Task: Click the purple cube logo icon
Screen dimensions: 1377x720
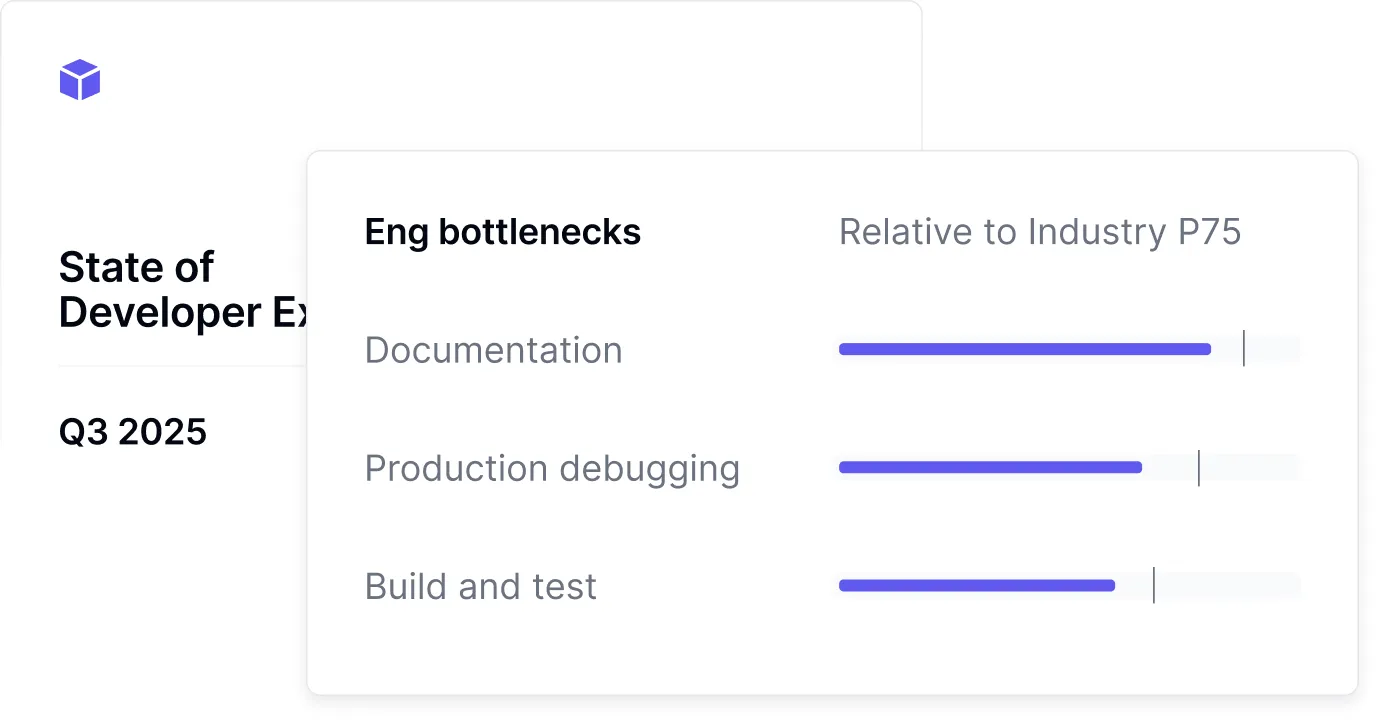Action: (80, 80)
